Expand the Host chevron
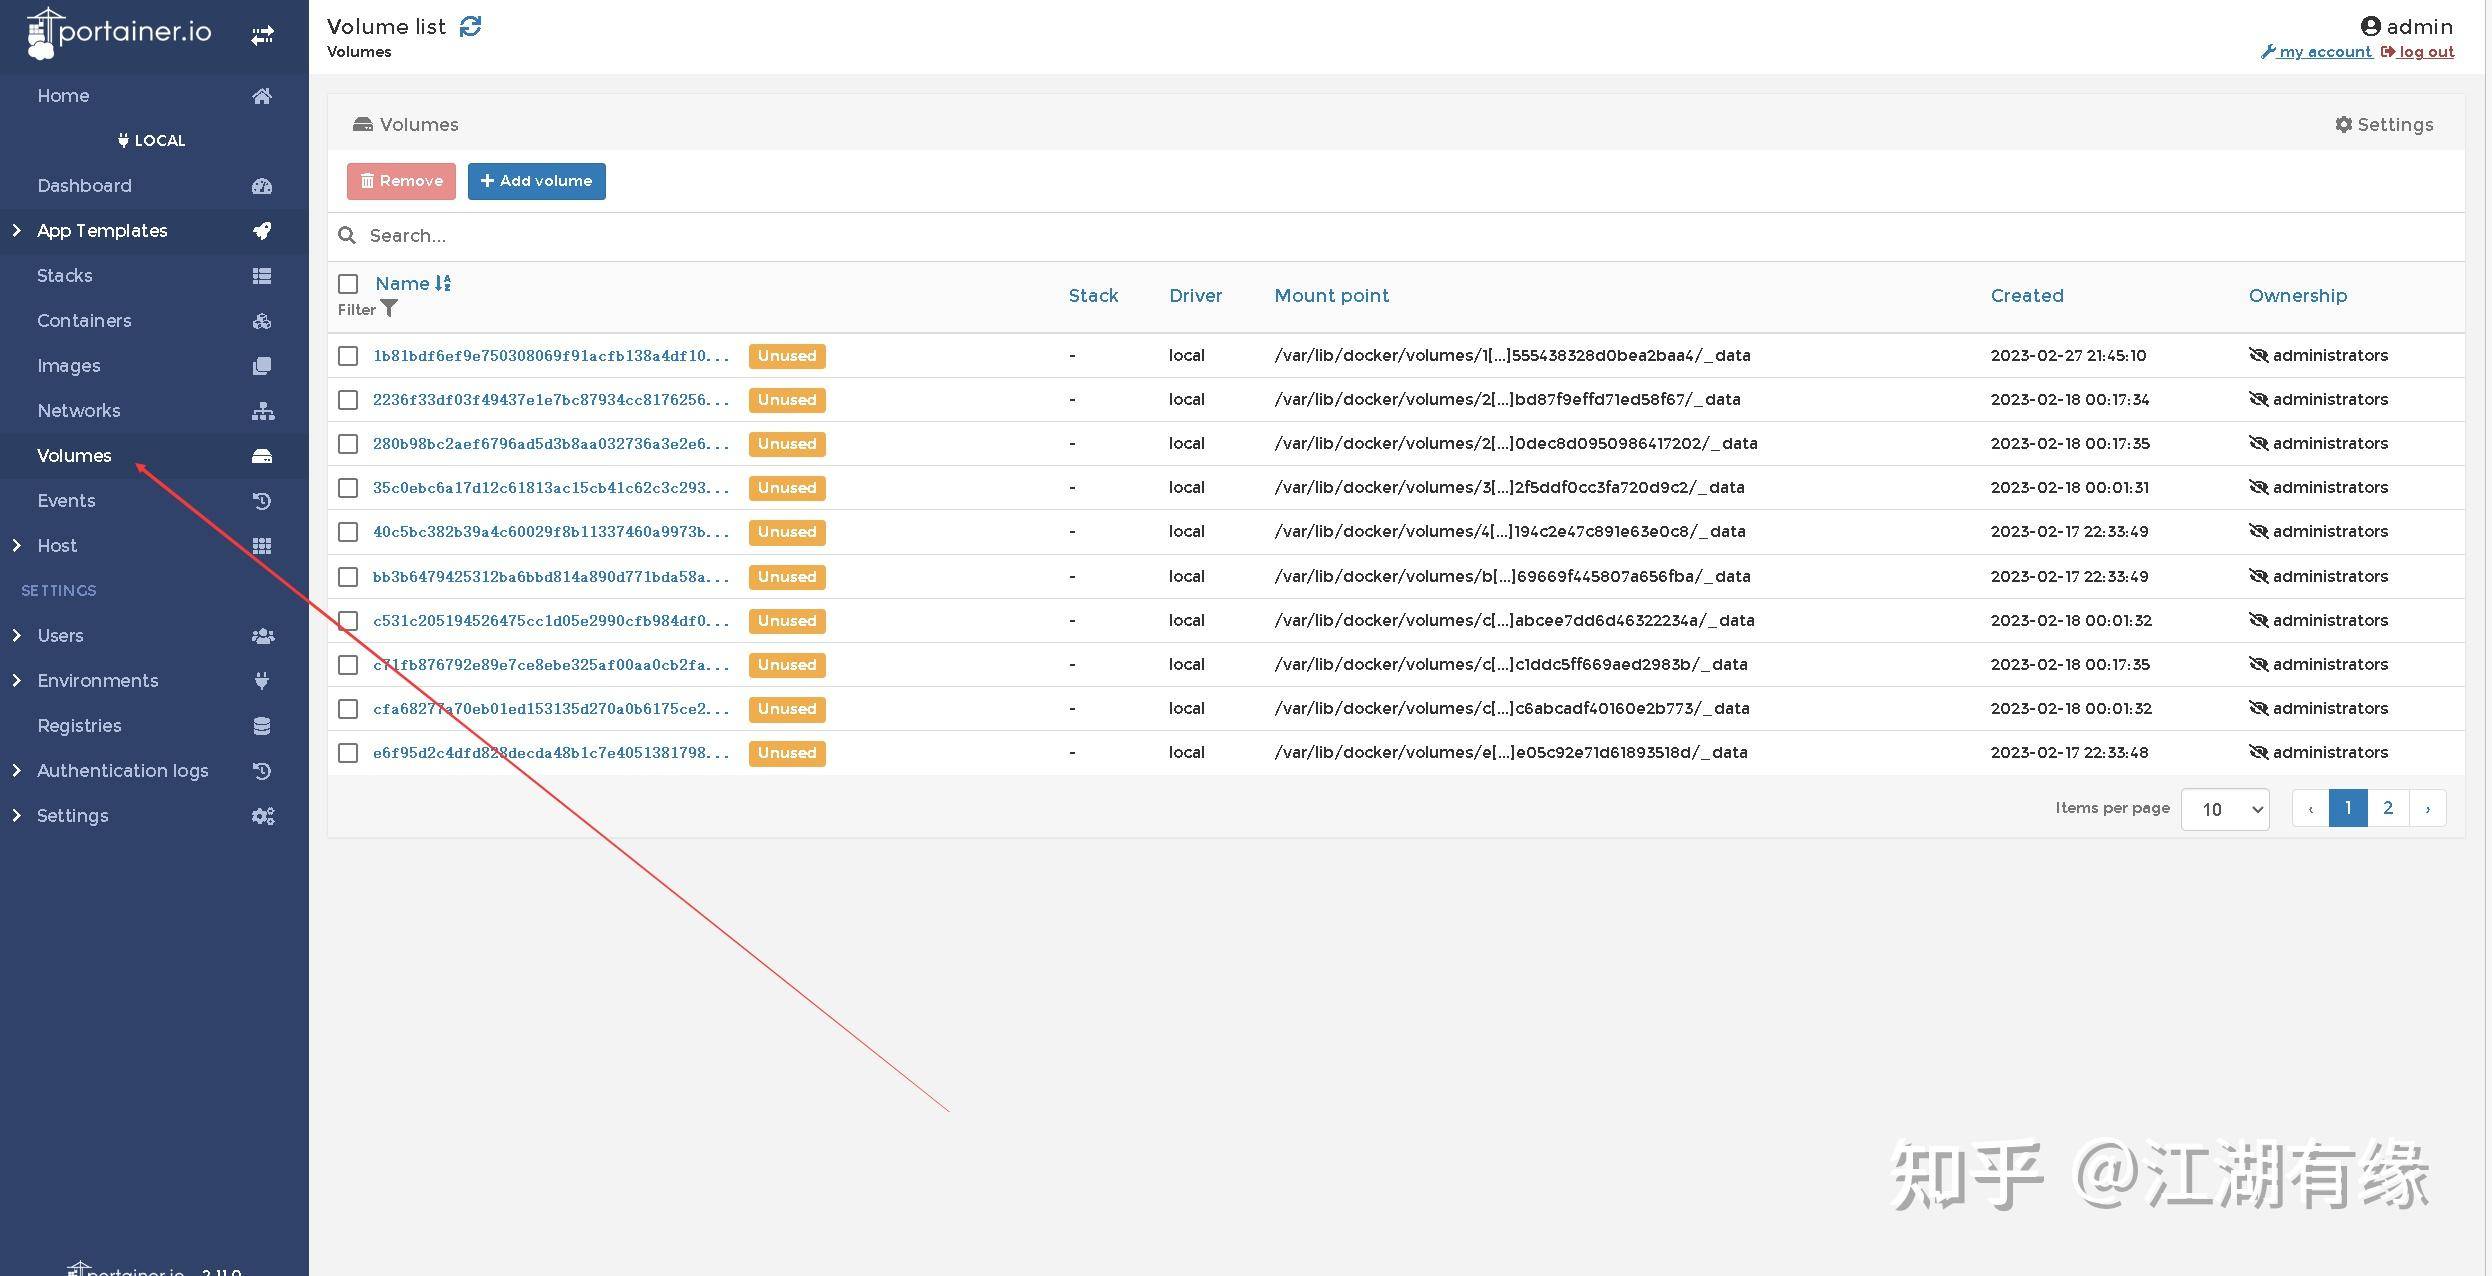The image size is (2492, 1276). point(16,546)
